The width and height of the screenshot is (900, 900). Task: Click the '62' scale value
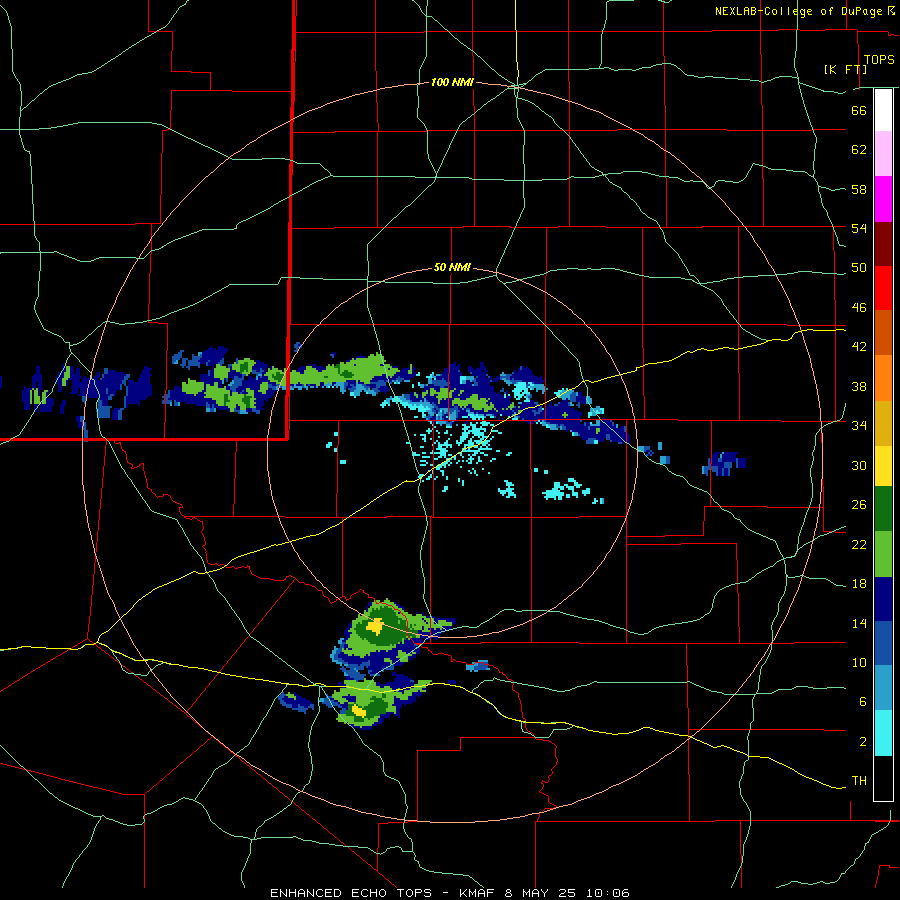(x=859, y=150)
